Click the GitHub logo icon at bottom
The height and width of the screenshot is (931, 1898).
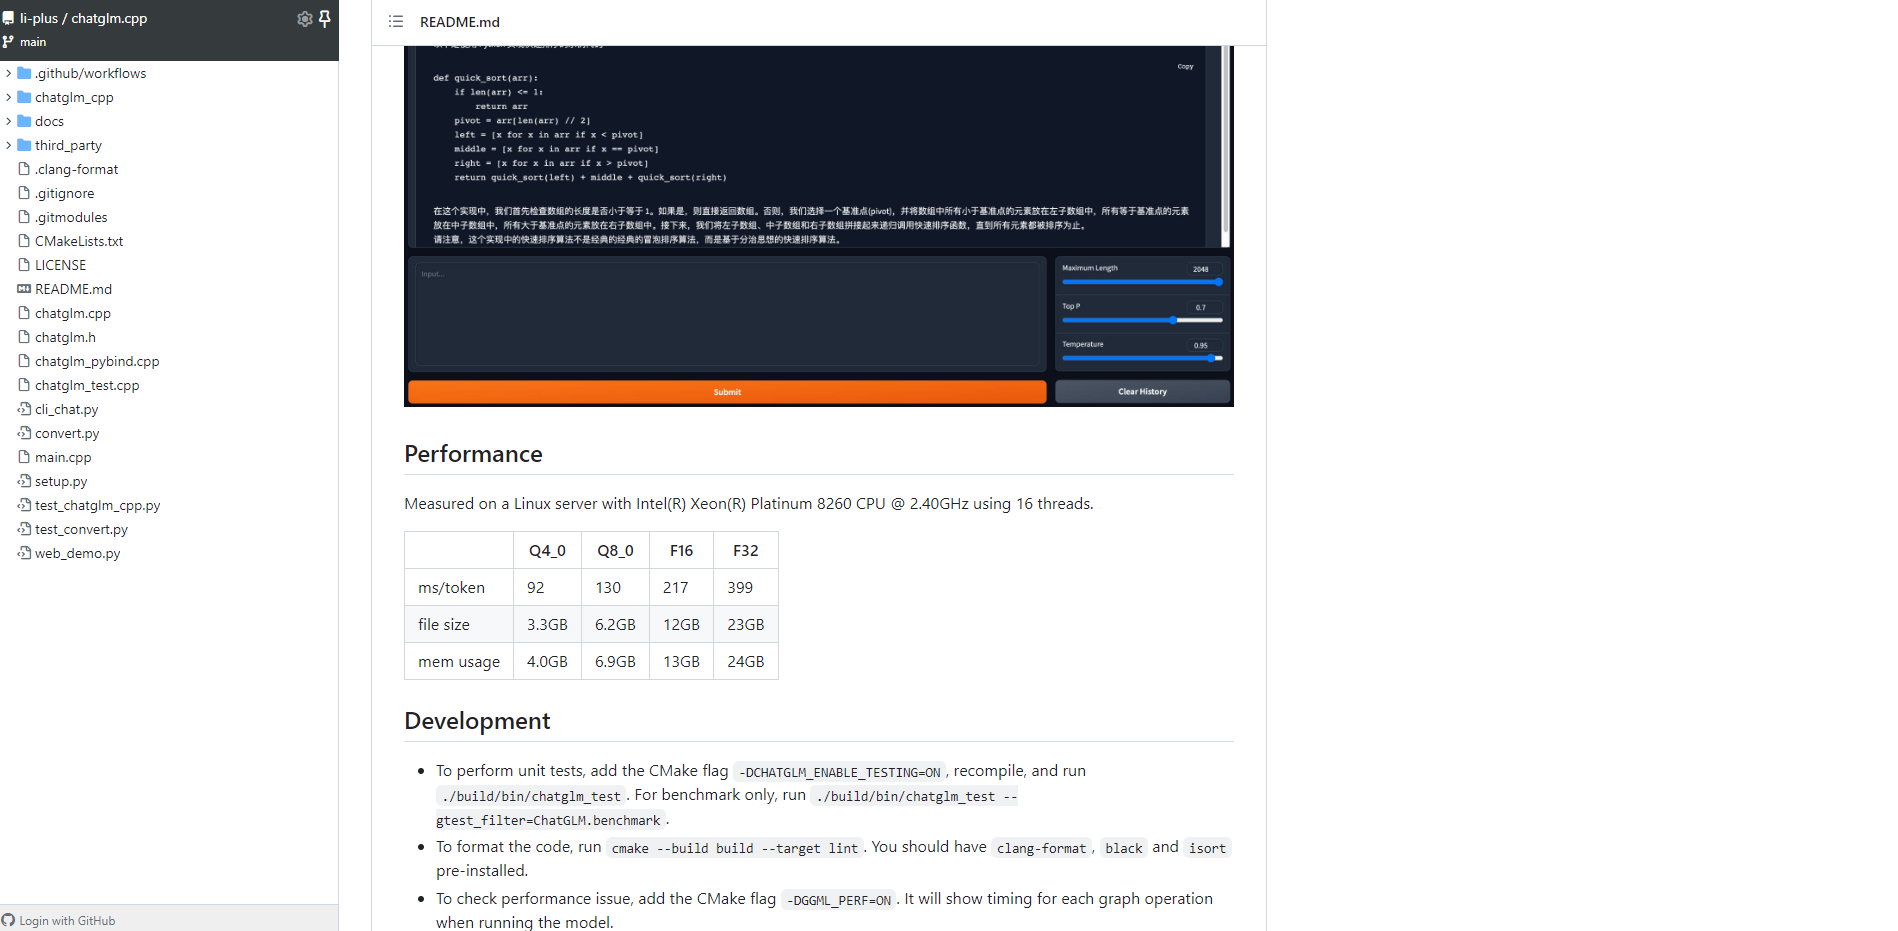pyautogui.click(x=9, y=920)
